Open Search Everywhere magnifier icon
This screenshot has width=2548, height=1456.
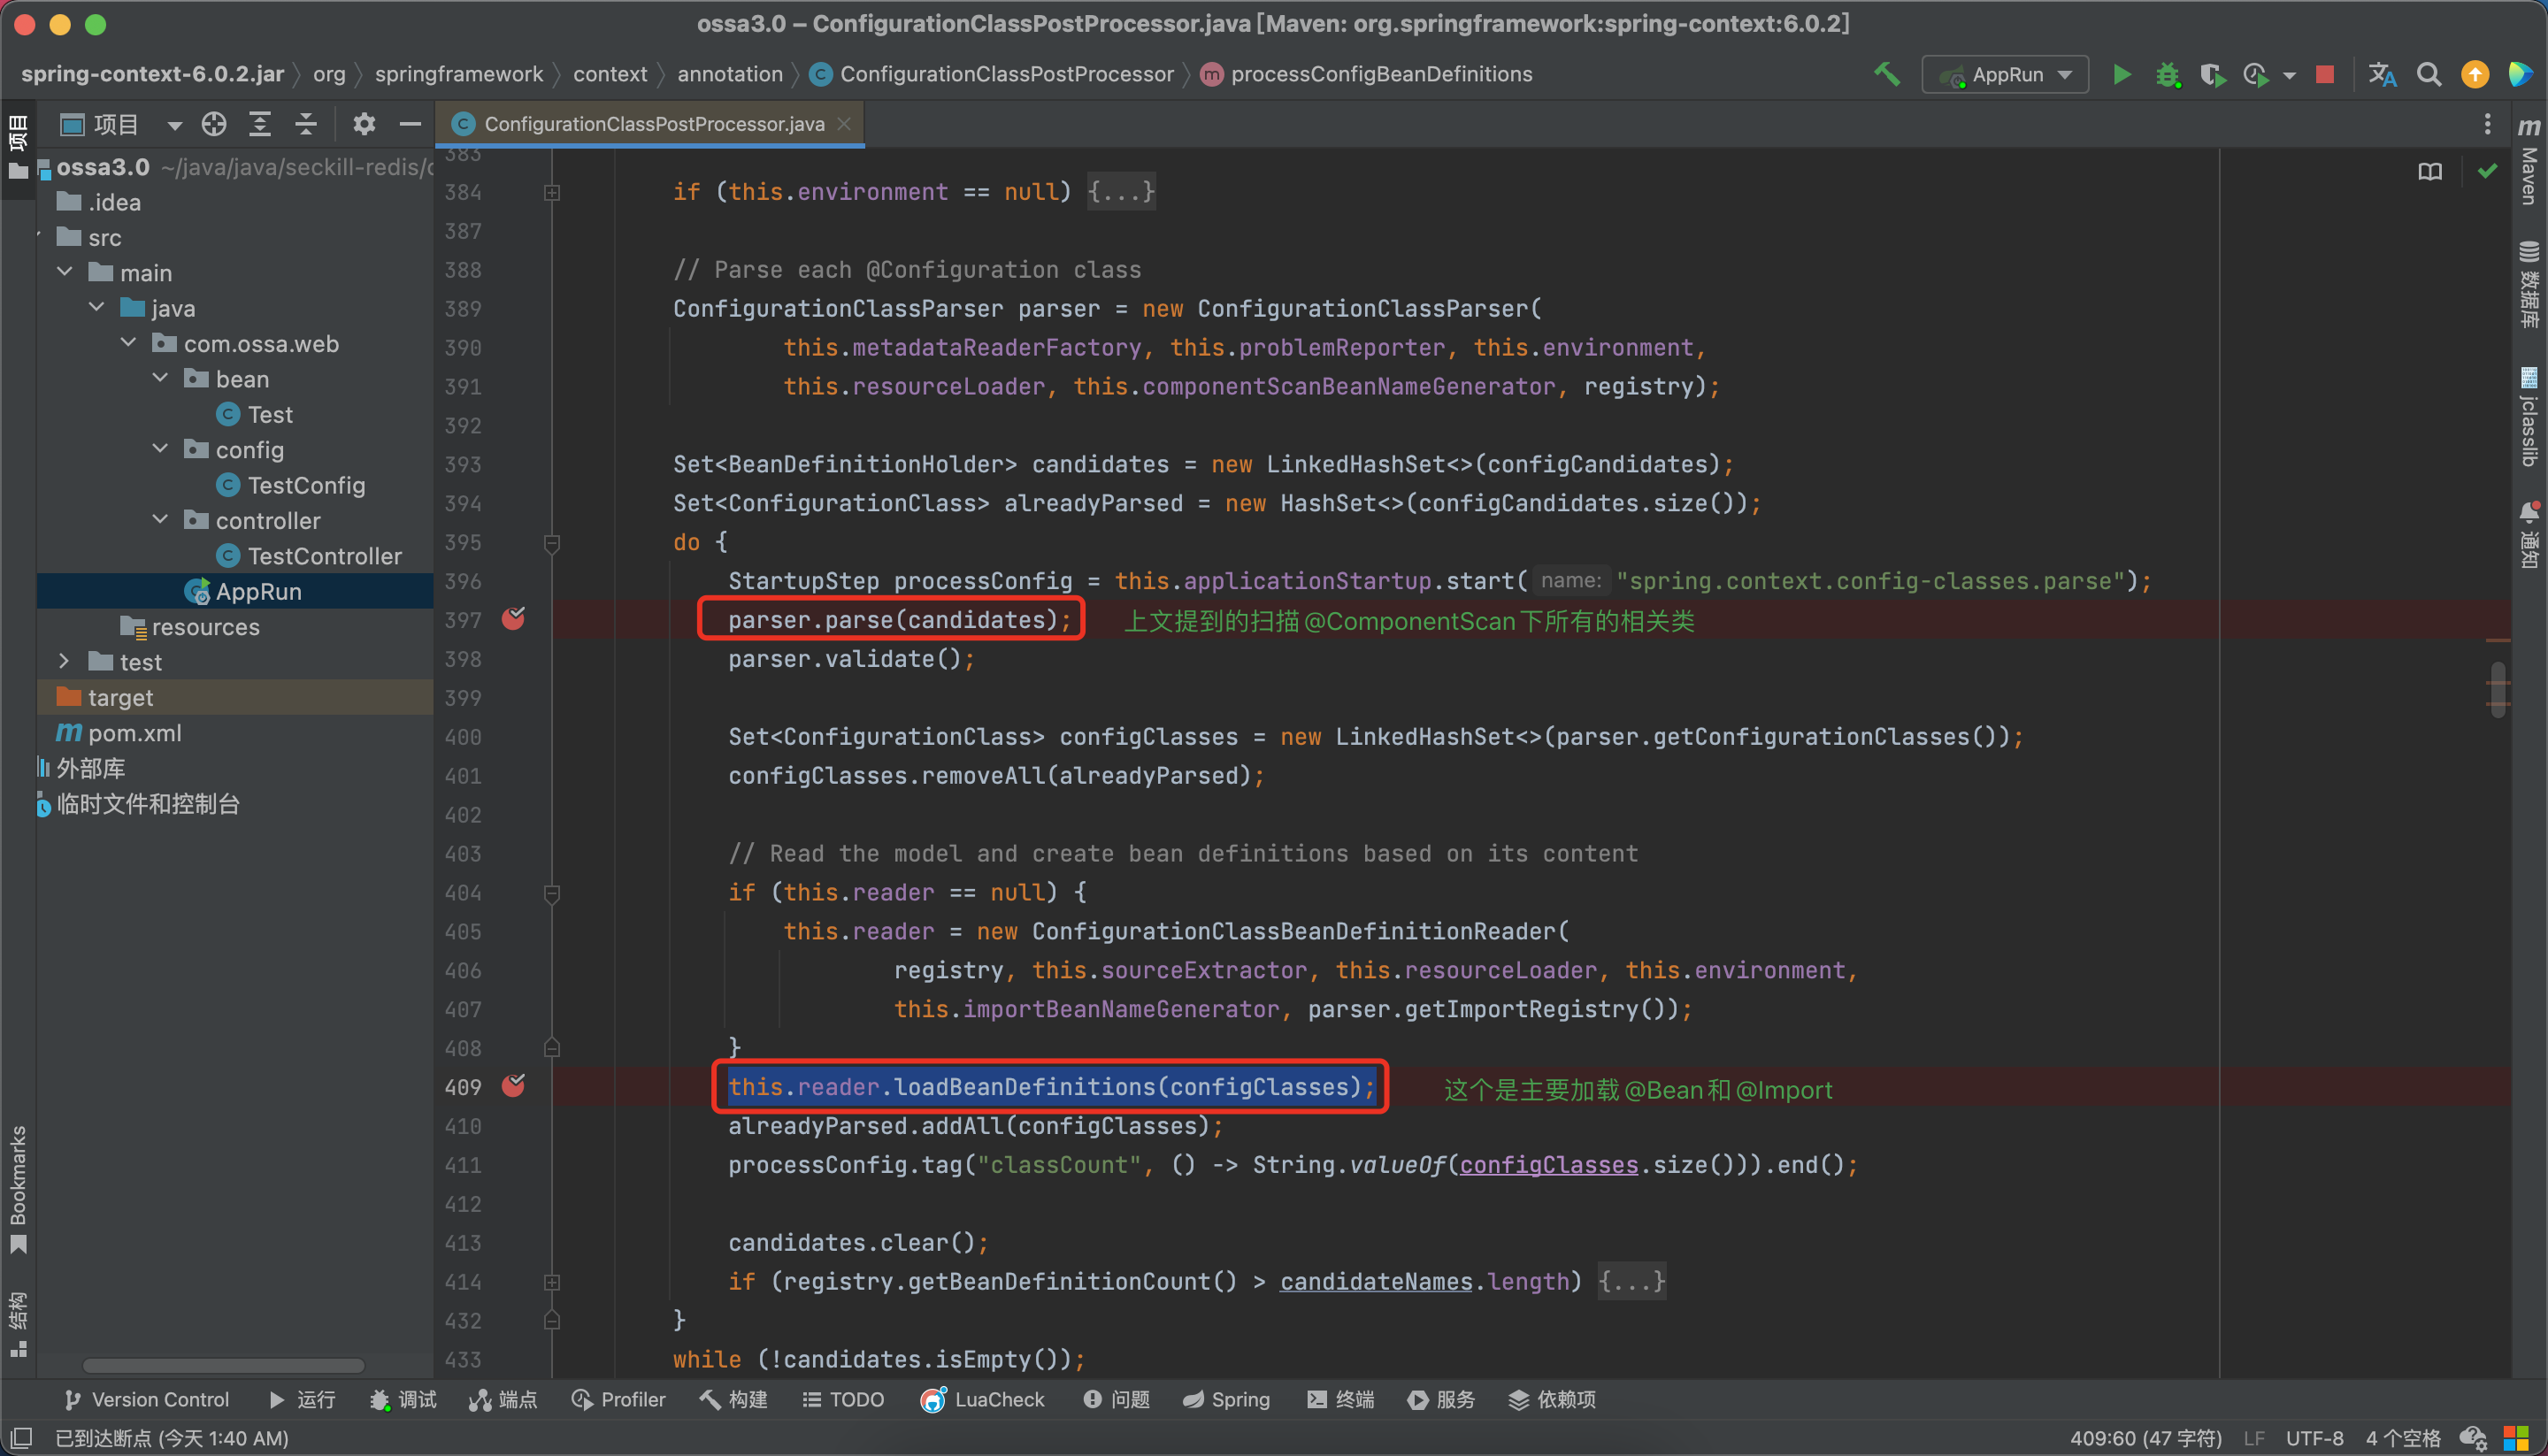pos(2429,75)
